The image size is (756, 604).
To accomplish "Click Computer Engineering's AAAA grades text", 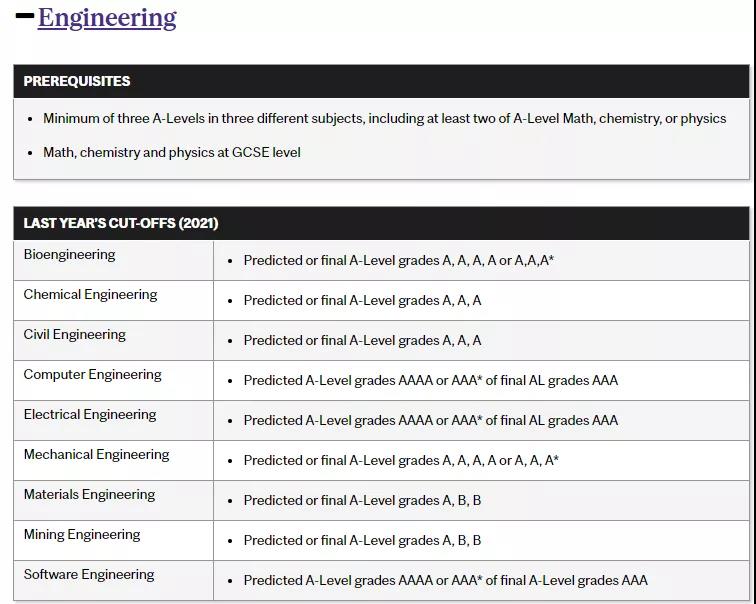I will tap(430, 380).
